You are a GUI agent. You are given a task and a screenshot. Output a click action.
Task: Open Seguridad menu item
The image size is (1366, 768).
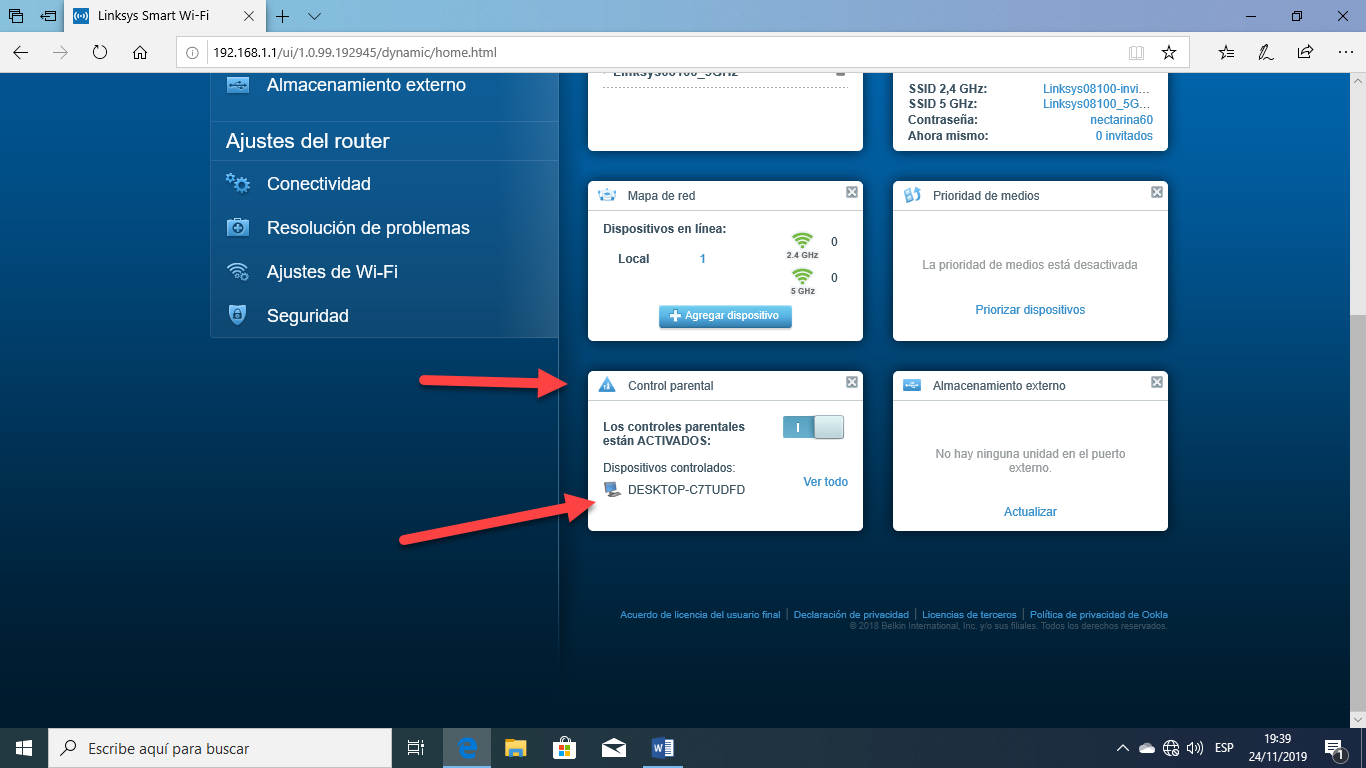[x=307, y=316]
